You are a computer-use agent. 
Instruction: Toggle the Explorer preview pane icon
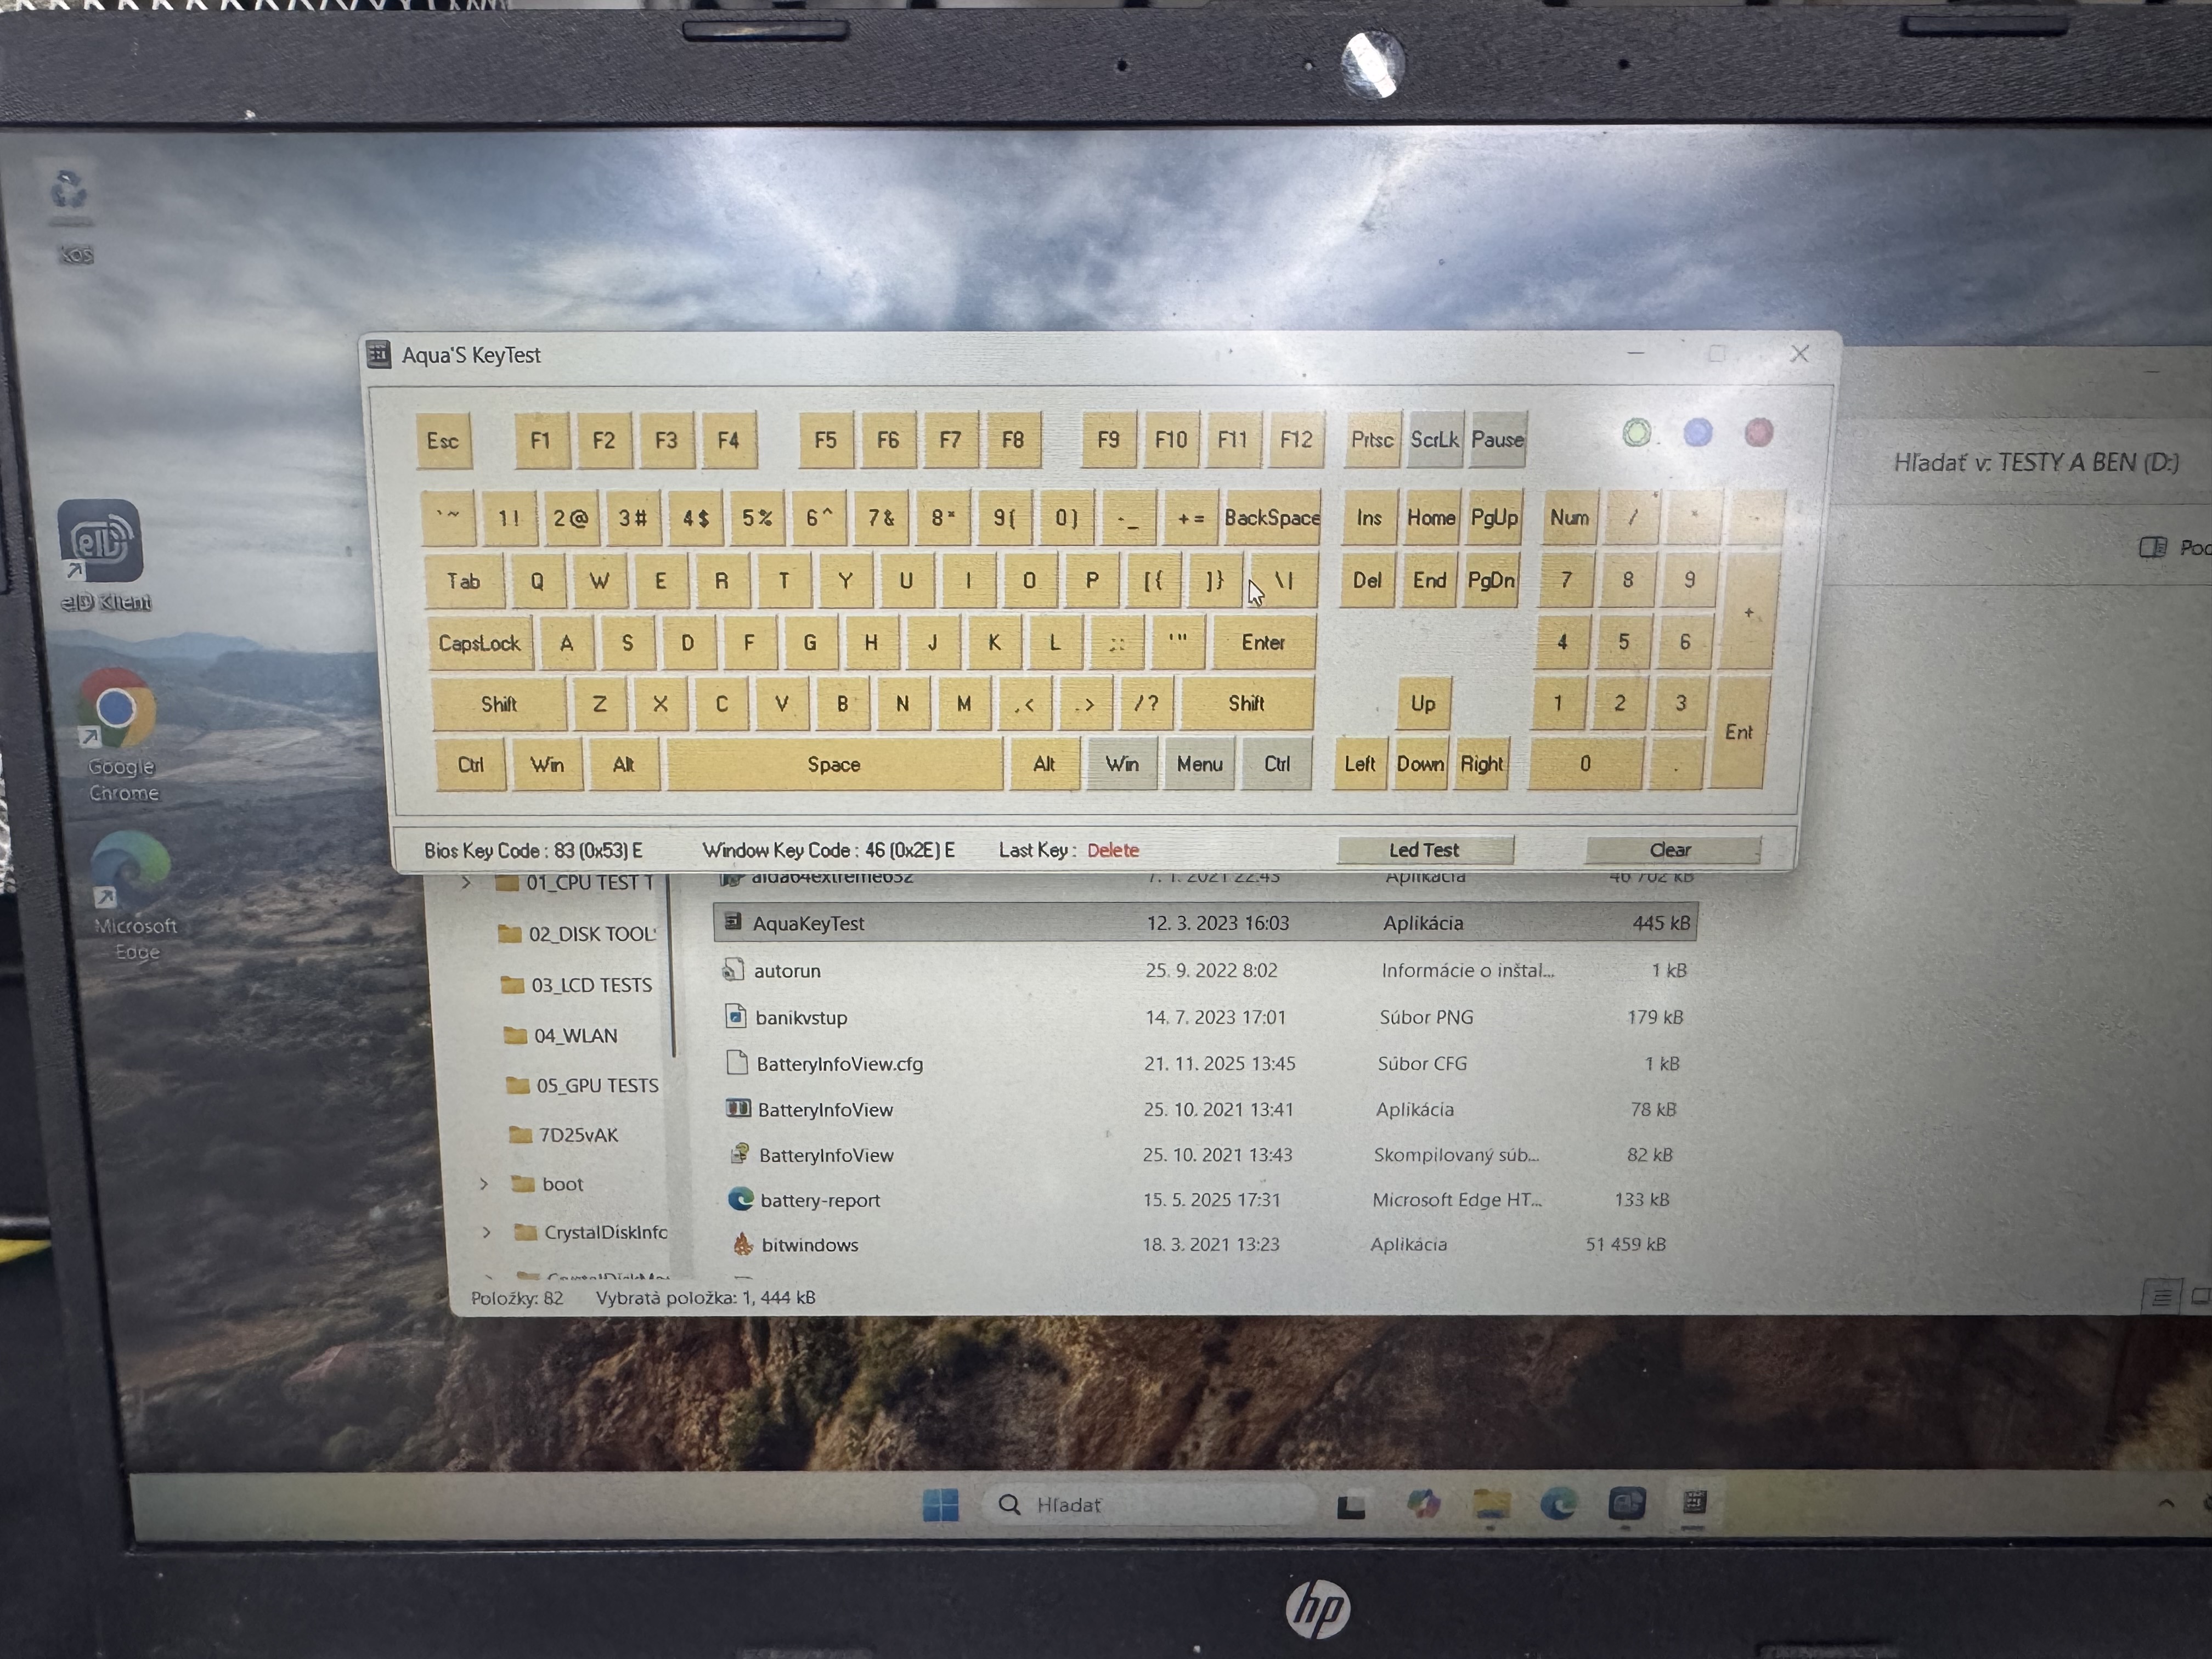tap(2152, 547)
